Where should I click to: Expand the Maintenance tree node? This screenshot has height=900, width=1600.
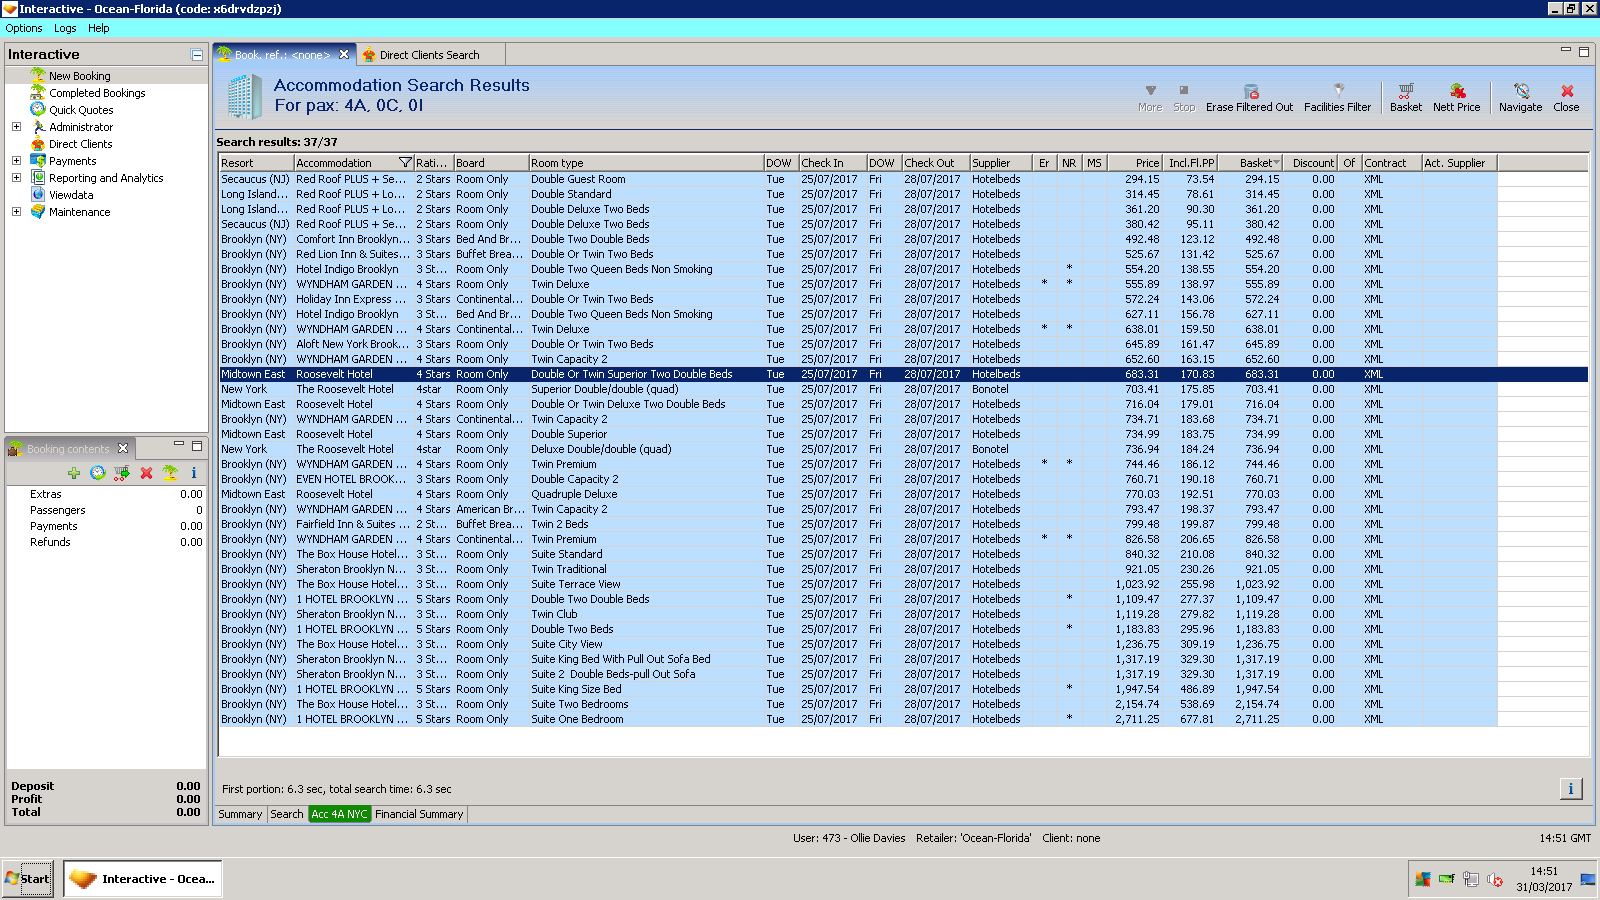16,212
